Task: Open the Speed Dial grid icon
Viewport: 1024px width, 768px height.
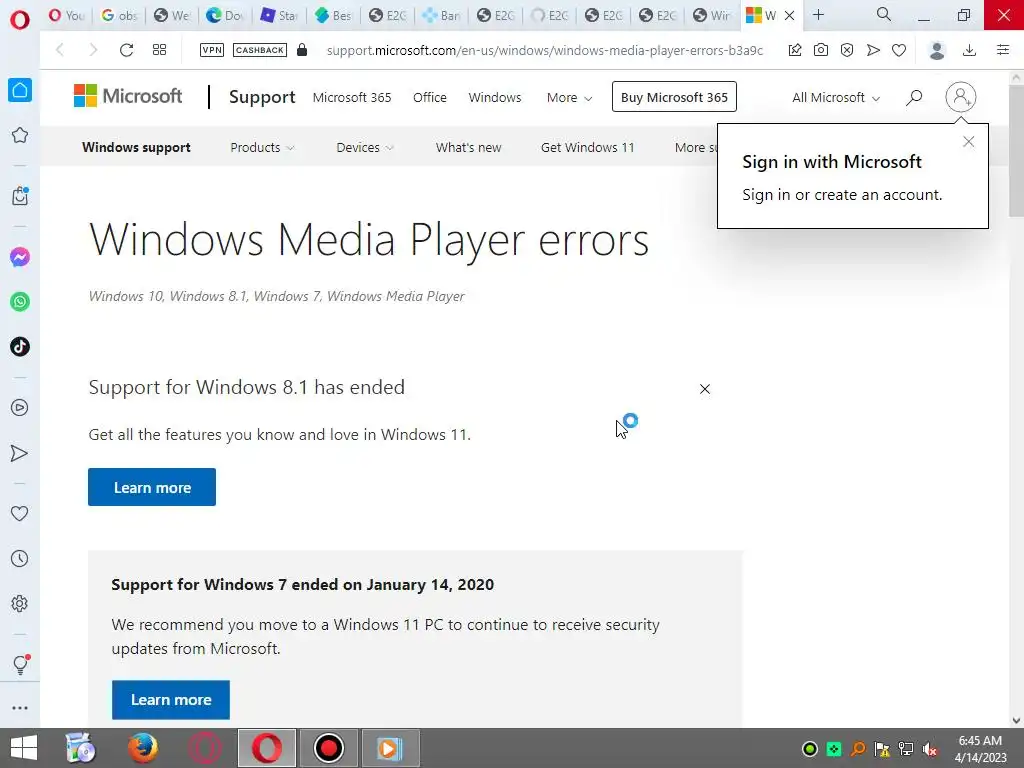Action: coord(159,50)
